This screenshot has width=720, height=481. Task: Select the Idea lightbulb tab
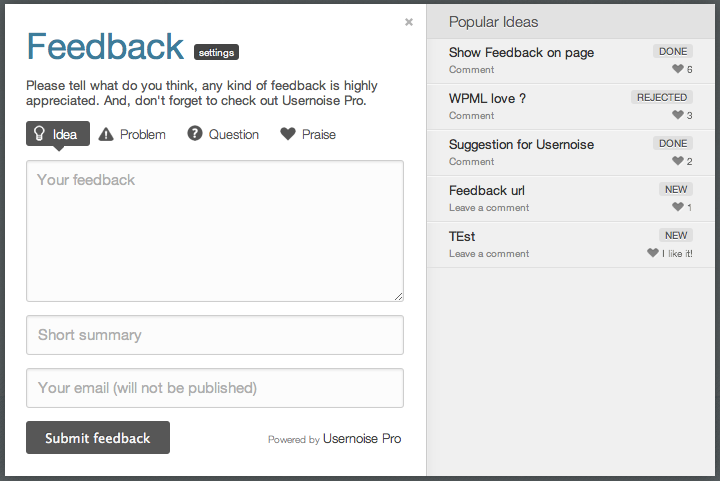pyautogui.click(x=58, y=134)
